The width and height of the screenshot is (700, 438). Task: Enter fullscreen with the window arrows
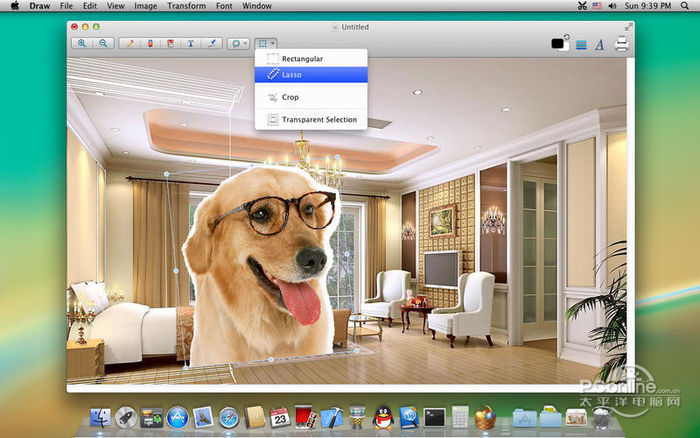(x=629, y=27)
